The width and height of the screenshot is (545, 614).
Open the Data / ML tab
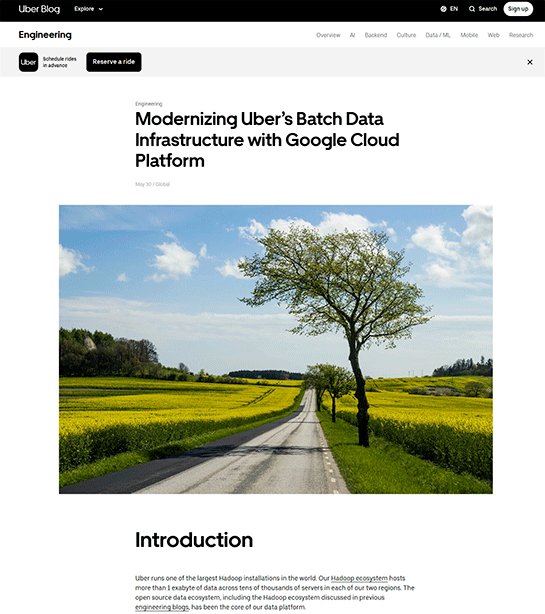point(438,35)
